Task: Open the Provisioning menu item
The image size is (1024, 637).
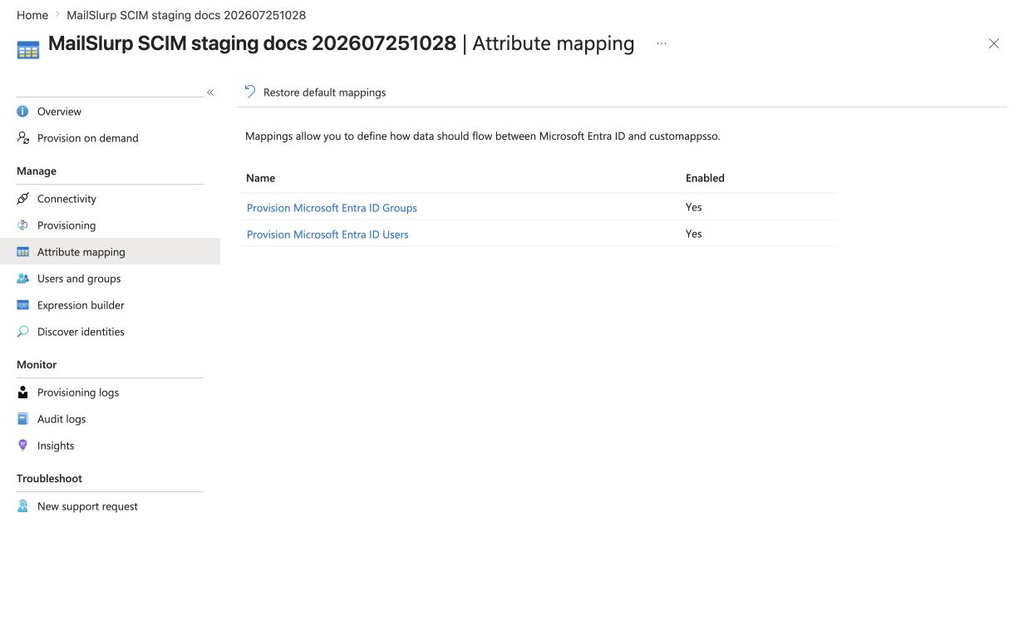Action: click(67, 225)
